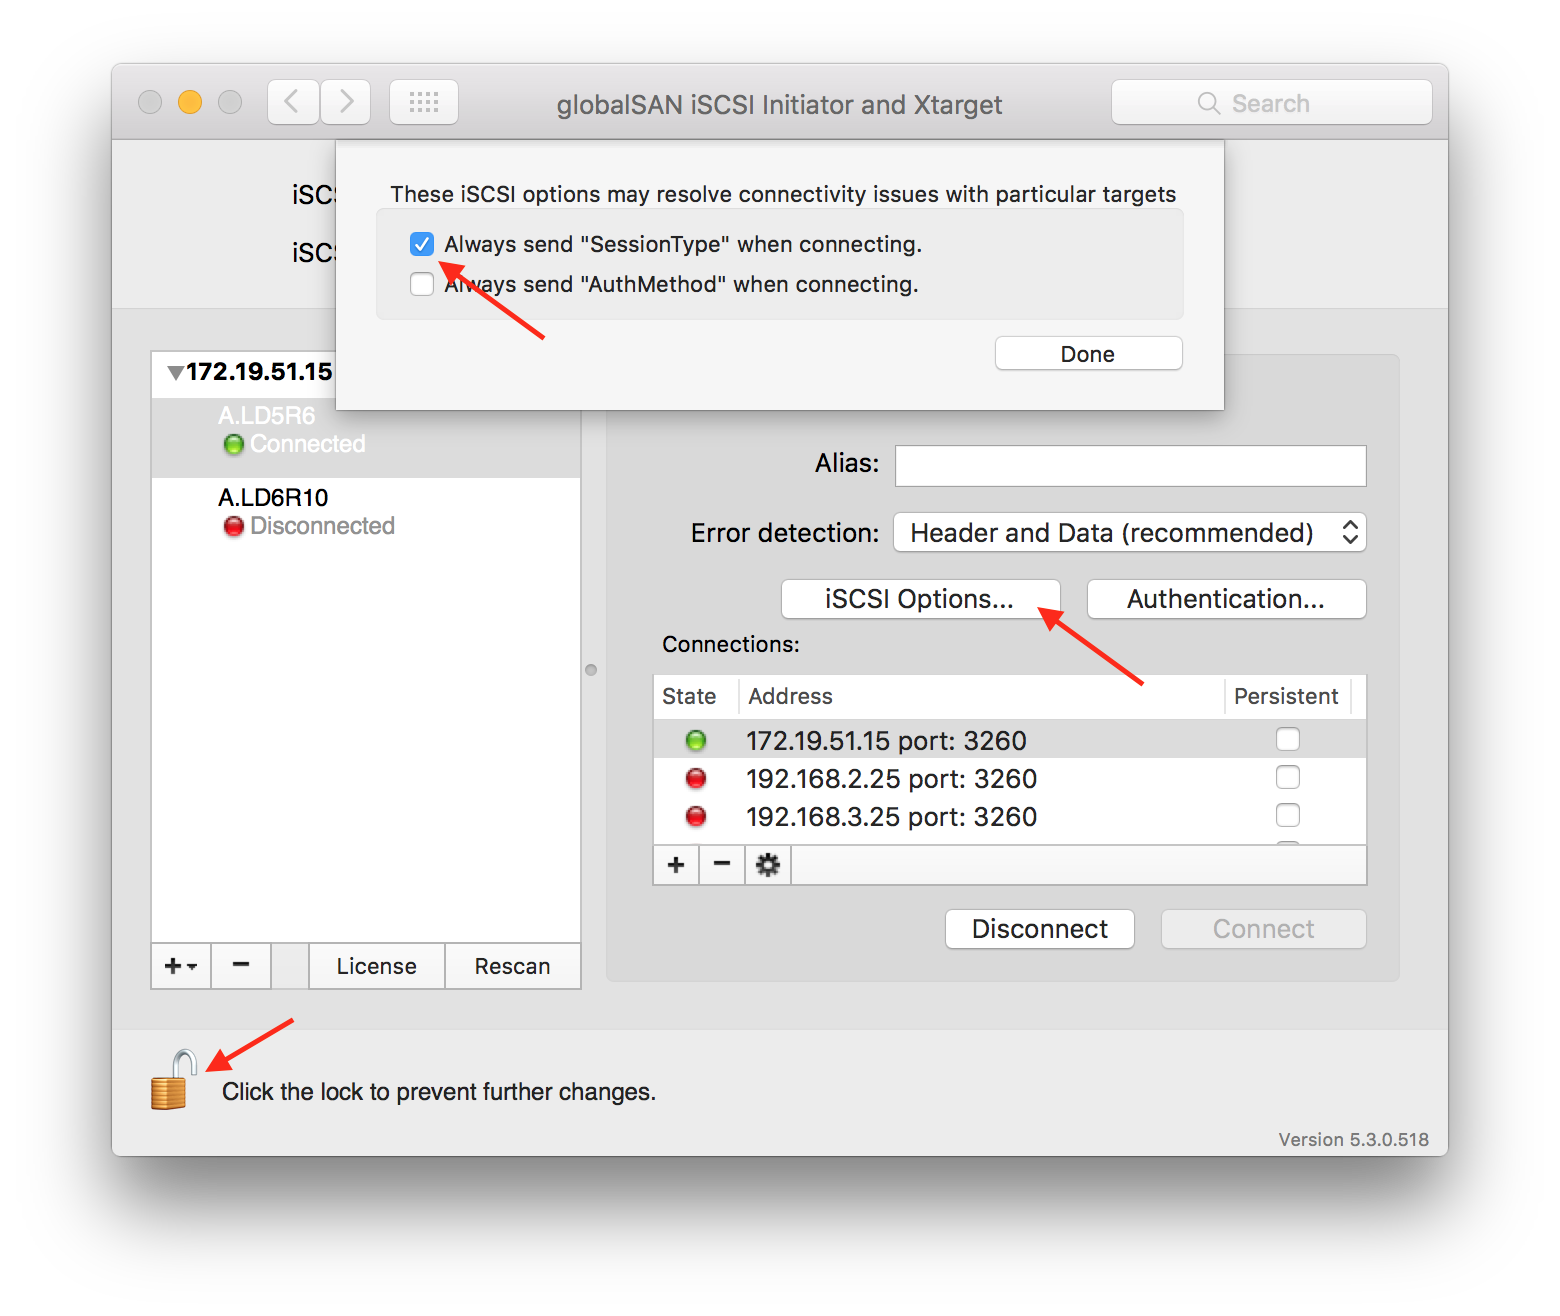Check Always send "AuthMethod" checkbox
Image resolution: width=1560 pixels, height=1316 pixels.
(422, 284)
